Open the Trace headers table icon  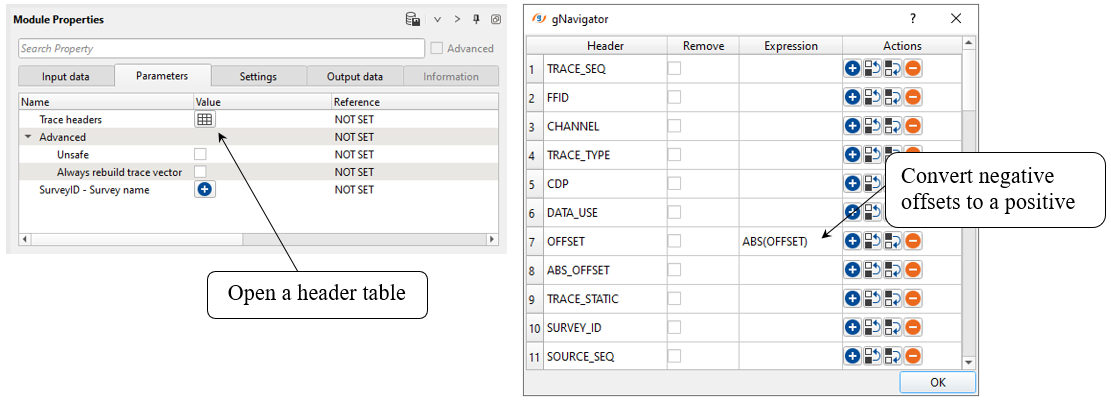[204, 119]
